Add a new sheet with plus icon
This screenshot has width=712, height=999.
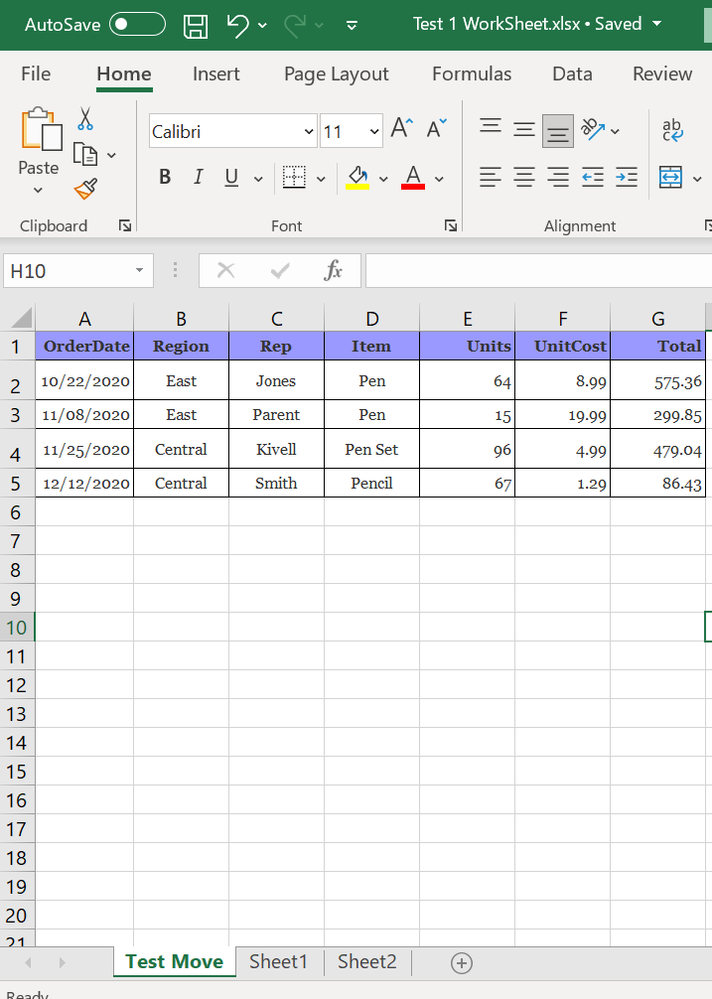pos(461,963)
